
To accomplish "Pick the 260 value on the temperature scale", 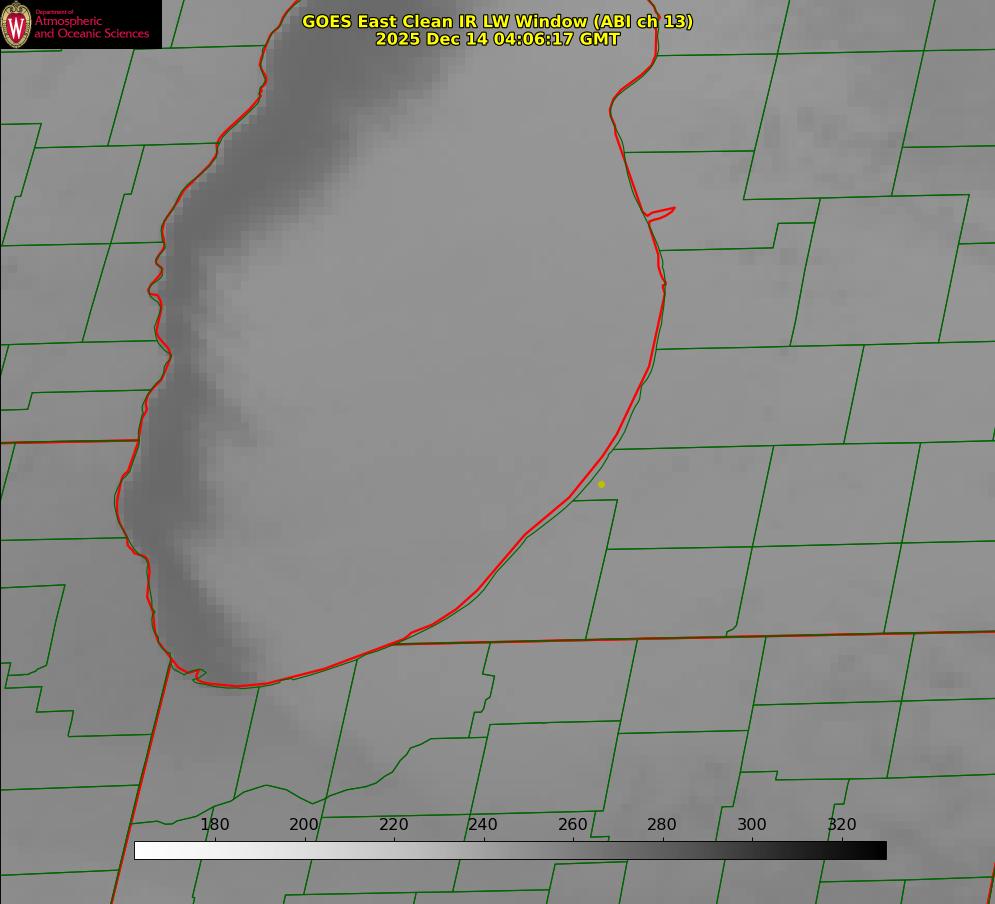I will (573, 824).
